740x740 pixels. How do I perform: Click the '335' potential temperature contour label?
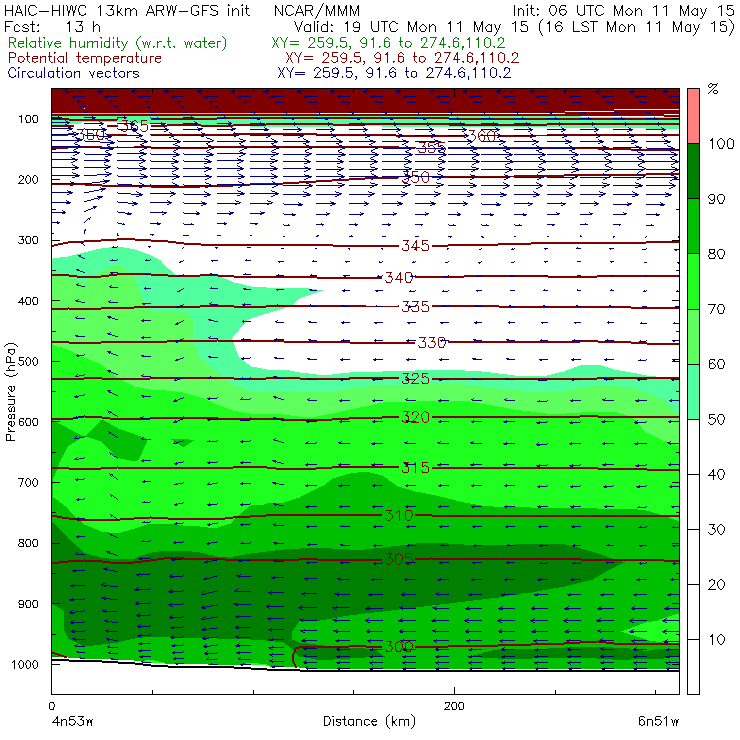pos(416,307)
